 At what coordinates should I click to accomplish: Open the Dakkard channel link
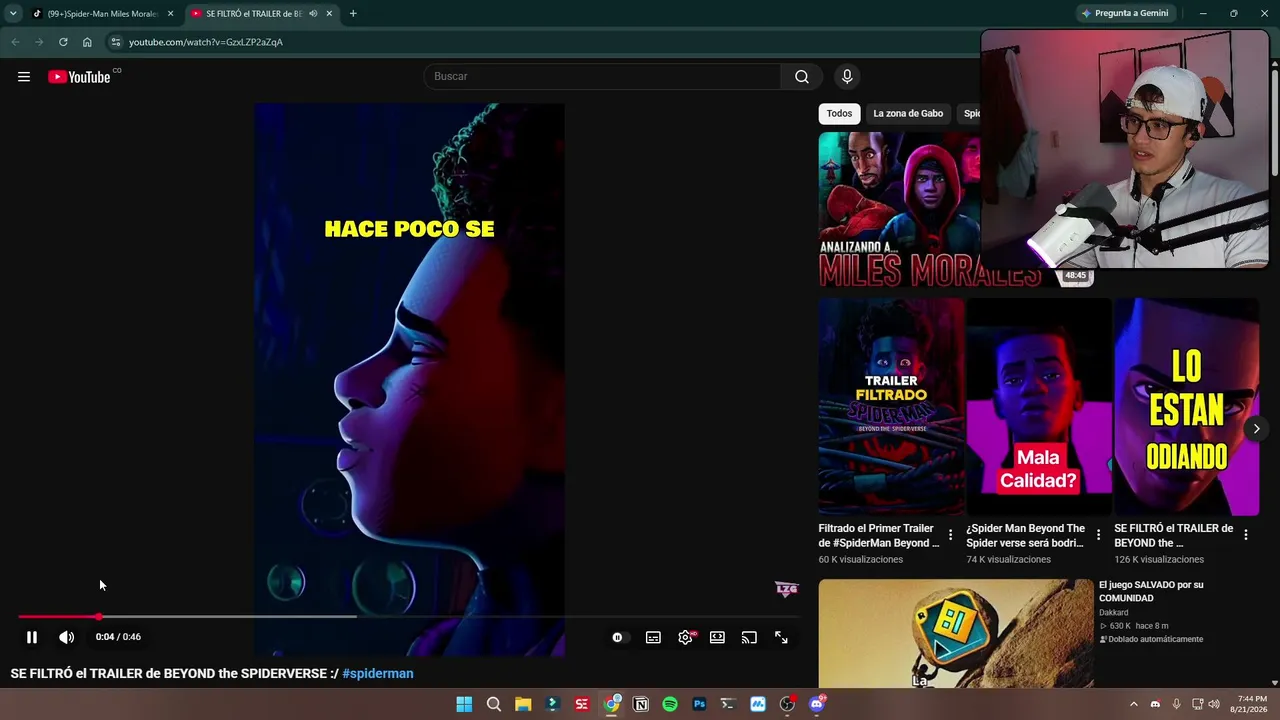1114,613
